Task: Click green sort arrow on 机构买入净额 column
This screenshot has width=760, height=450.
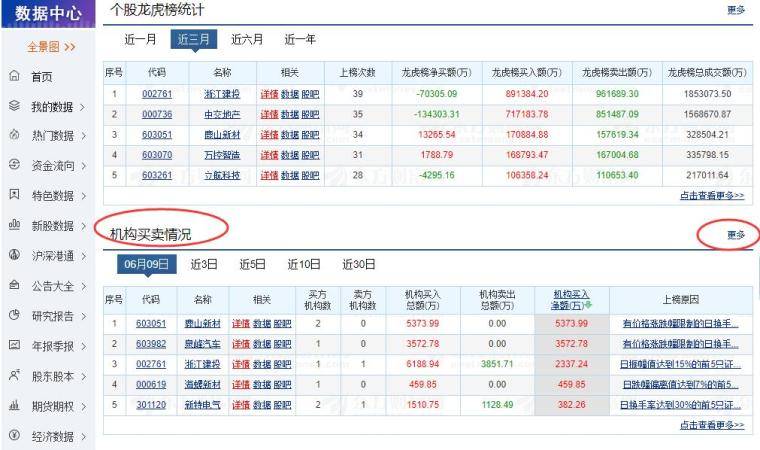Action: point(588,305)
